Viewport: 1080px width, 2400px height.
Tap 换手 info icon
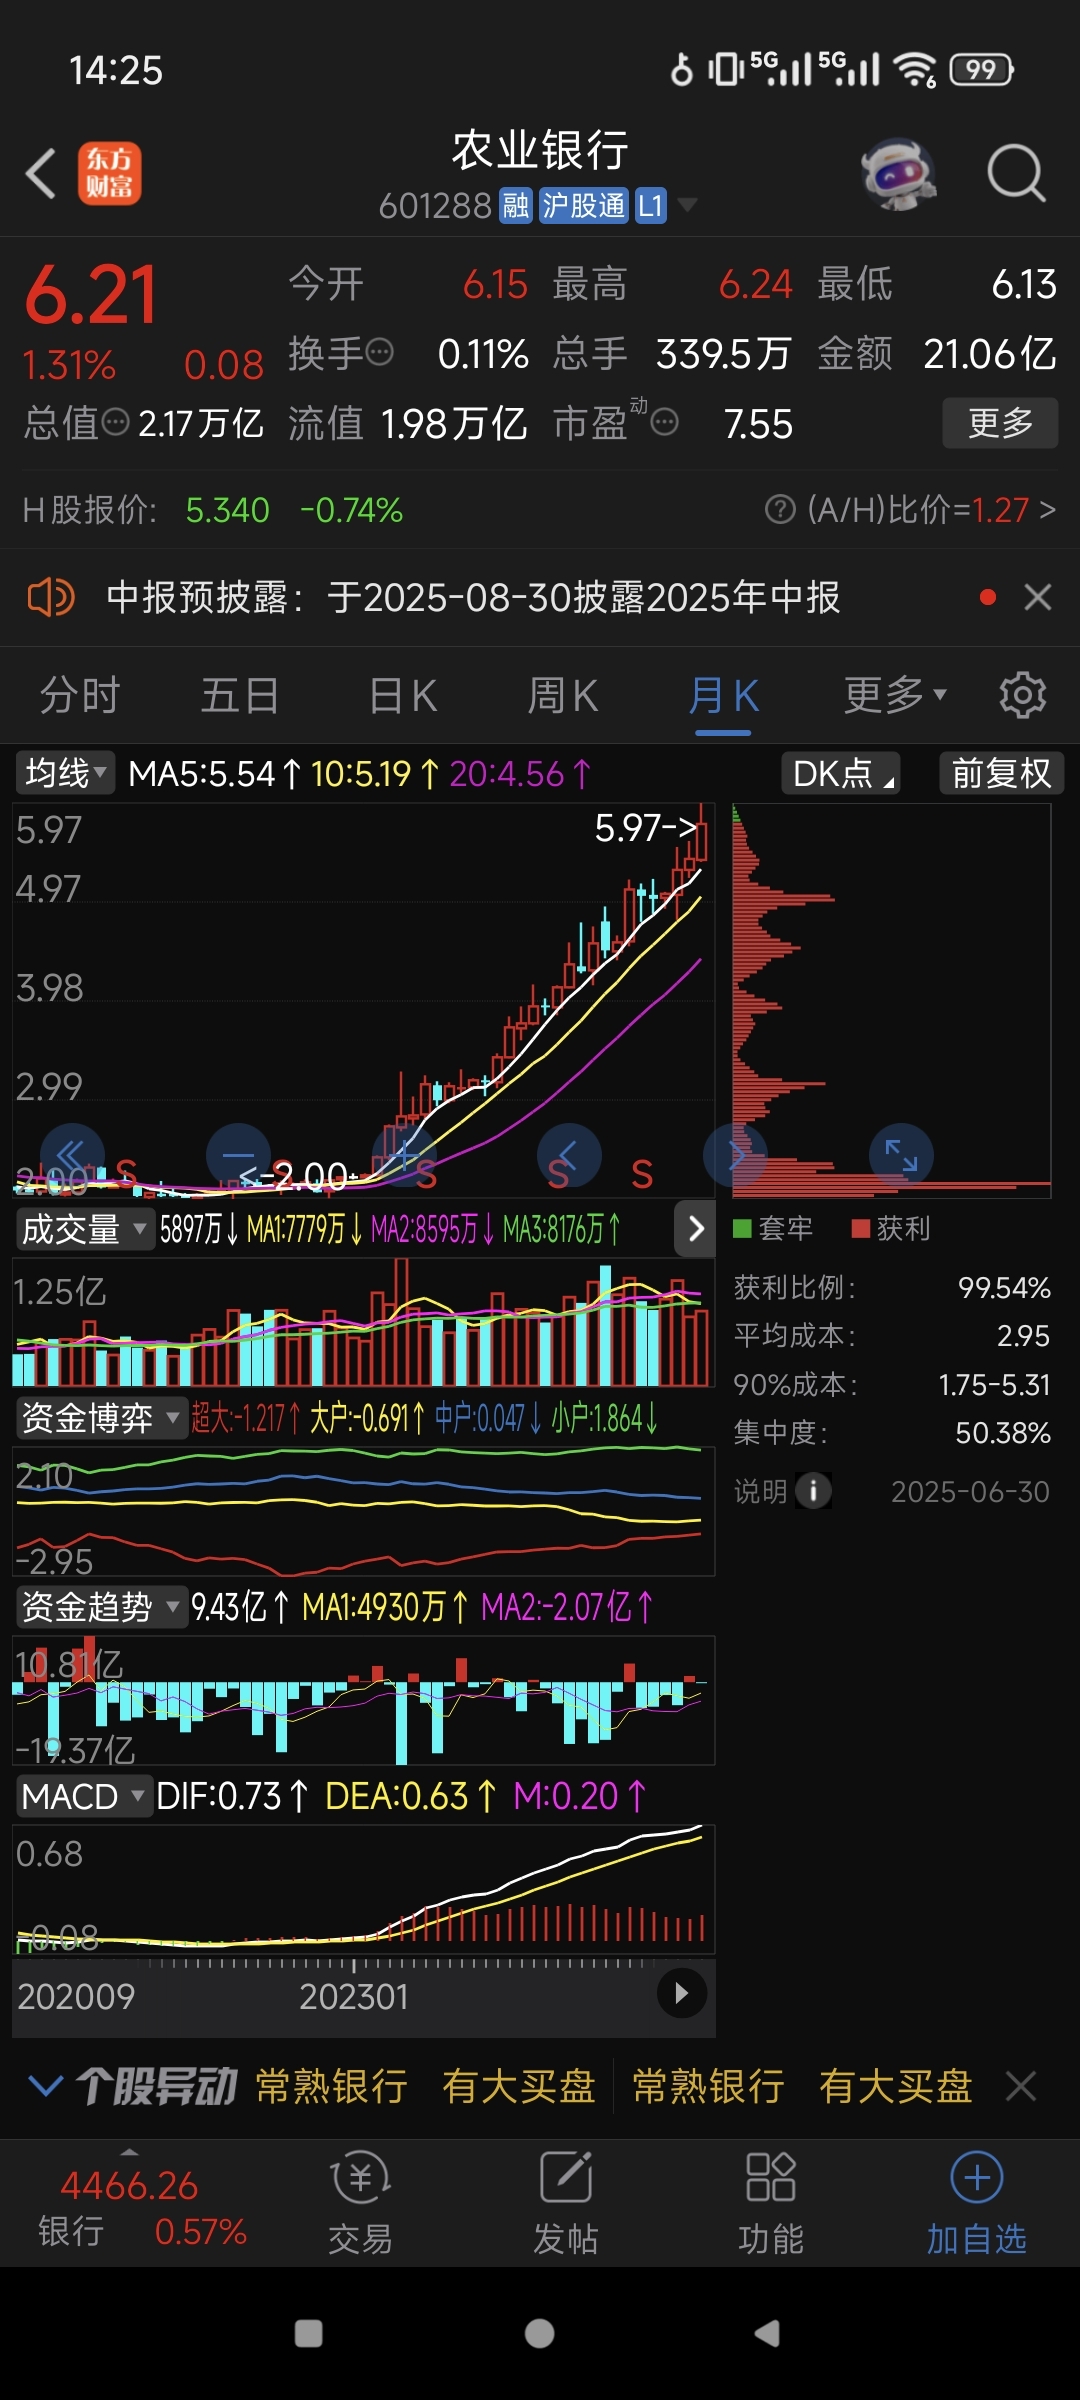click(380, 352)
